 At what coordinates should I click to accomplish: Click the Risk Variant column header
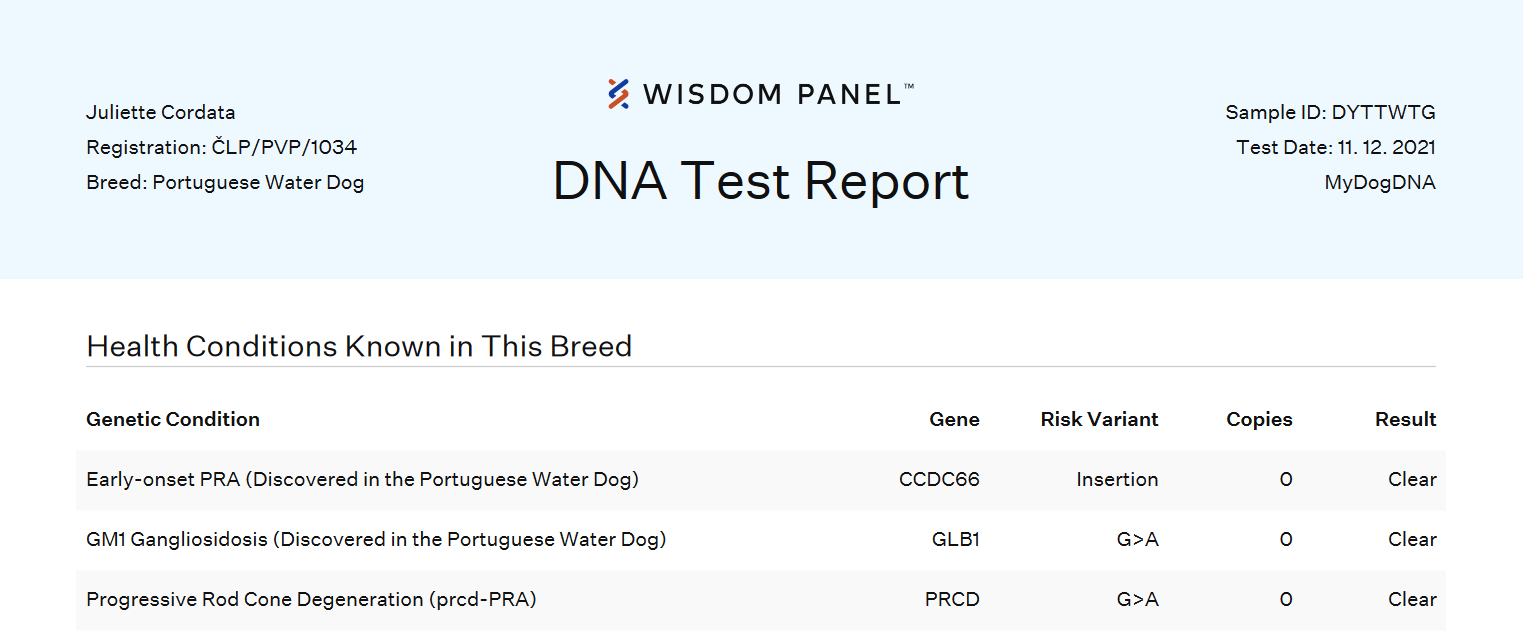(1099, 419)
